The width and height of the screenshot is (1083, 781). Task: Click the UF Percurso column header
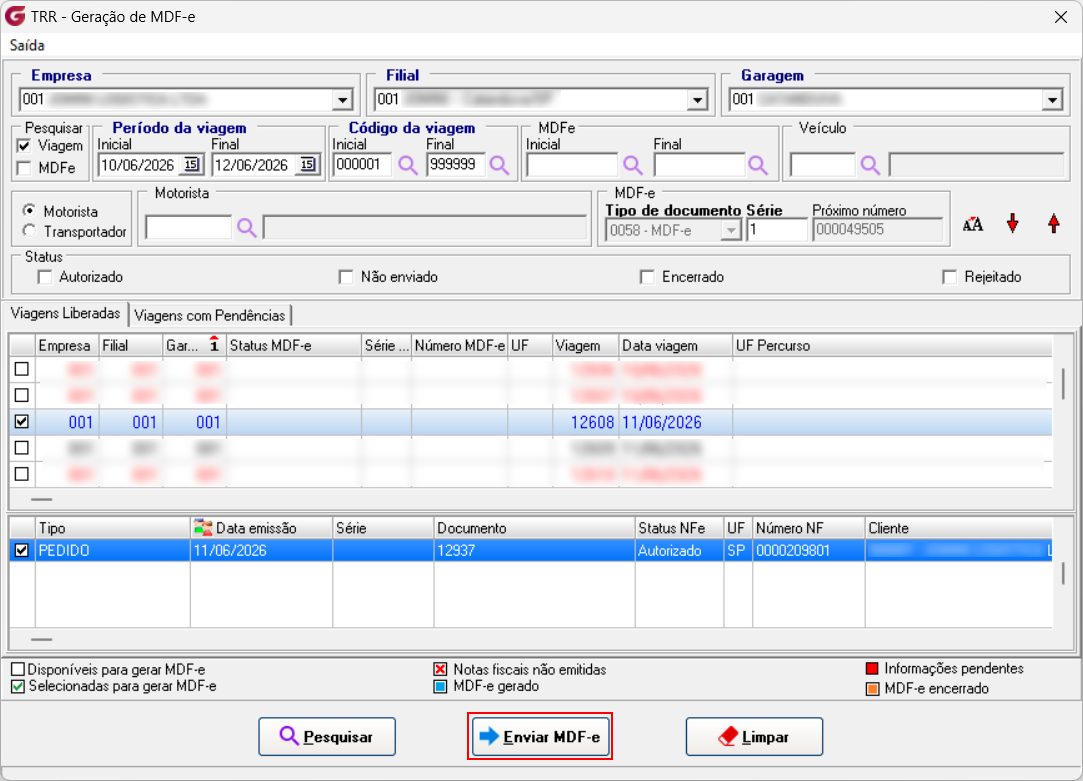click(892, 345)
